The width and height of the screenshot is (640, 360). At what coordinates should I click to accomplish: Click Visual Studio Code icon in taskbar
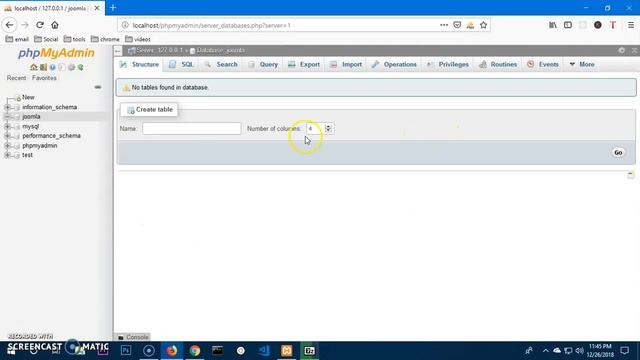click(264, 351)
